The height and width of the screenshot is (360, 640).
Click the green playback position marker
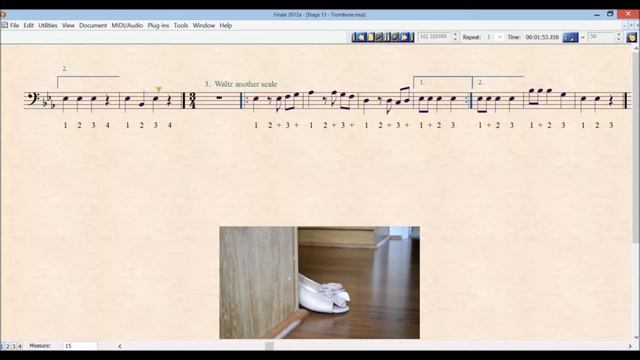(x=159, y=89)
